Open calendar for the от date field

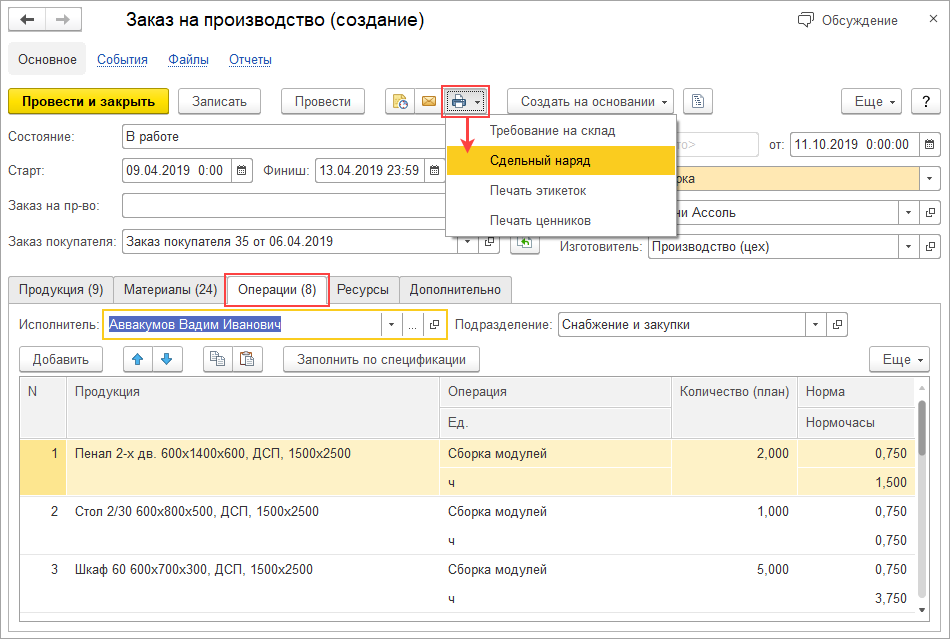929,145
